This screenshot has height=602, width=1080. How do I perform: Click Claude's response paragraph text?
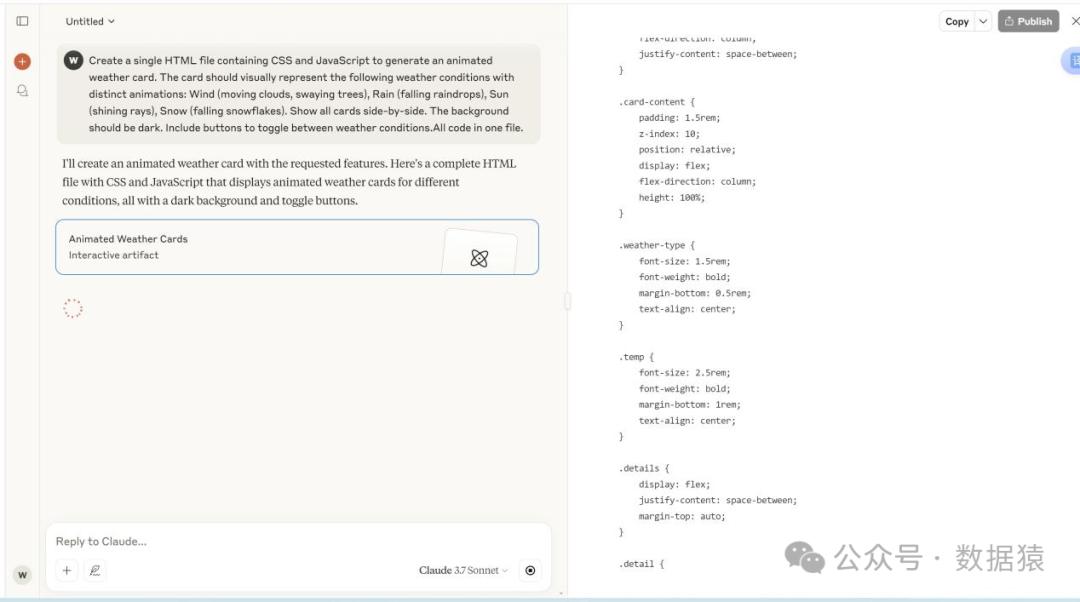(x=289, y=182)
